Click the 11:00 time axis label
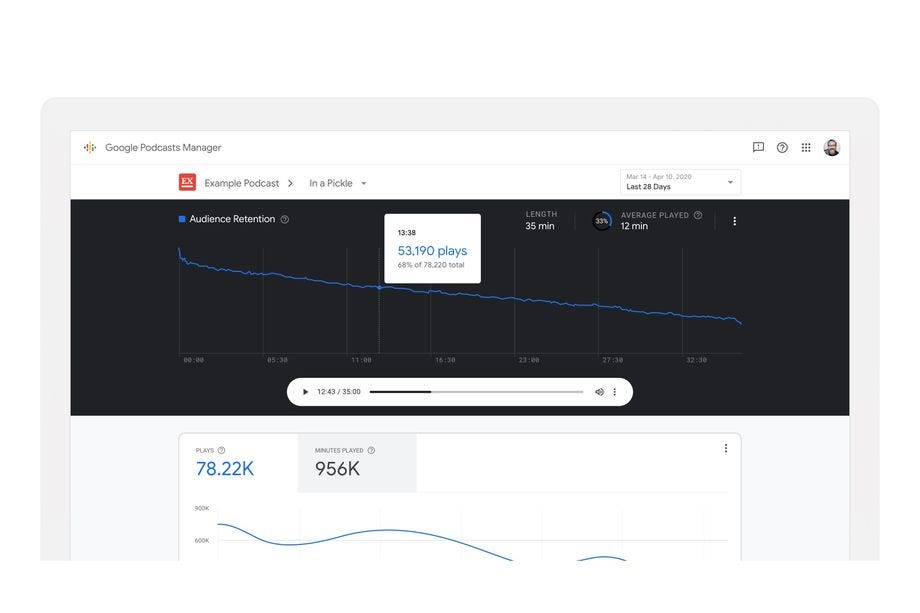Viewport: 920px width, 613px height. pos(361,360)
